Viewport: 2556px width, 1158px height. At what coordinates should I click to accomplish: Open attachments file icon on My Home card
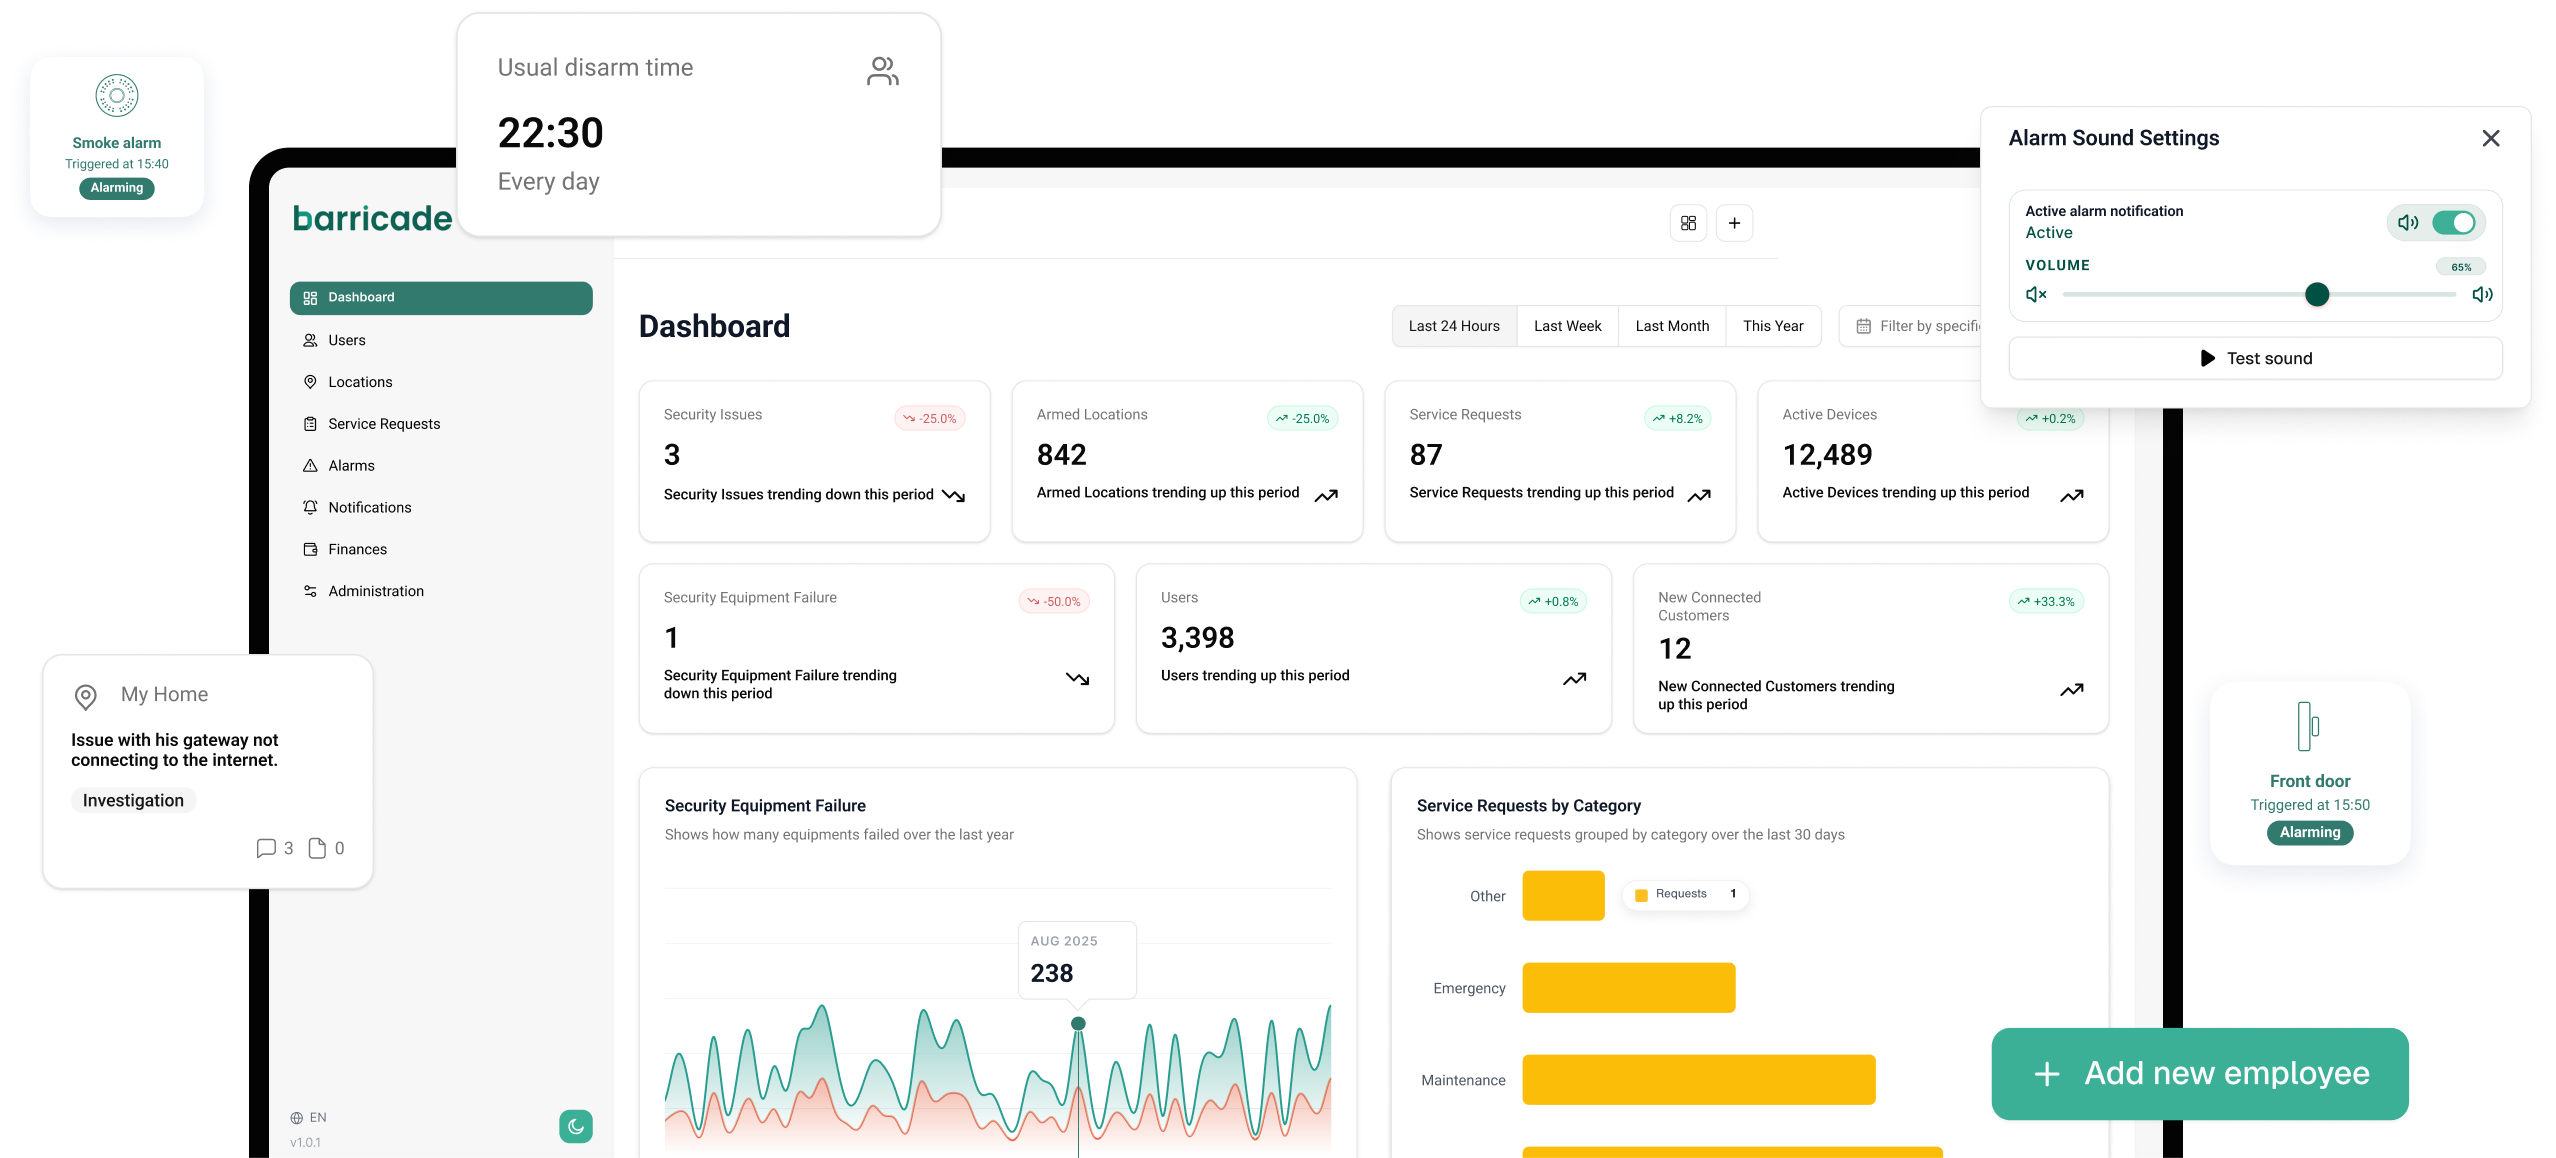coord(317,848)
